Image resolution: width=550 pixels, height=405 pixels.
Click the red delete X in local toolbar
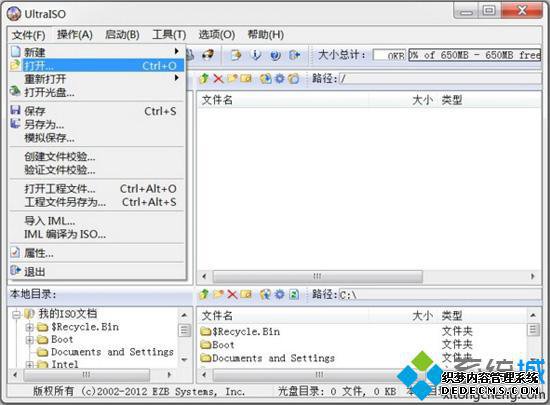point(232,294)
